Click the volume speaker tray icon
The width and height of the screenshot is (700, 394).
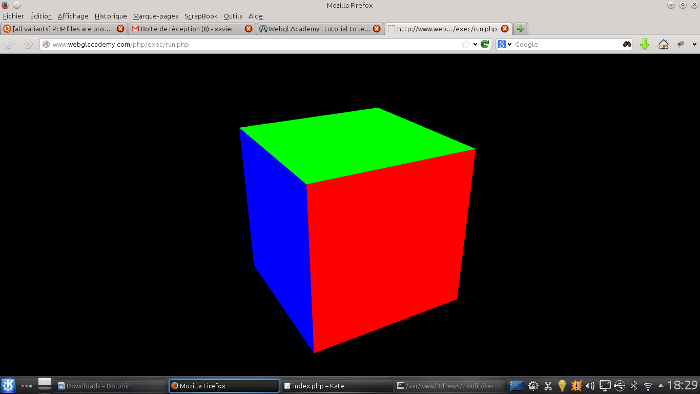(590, 386)
